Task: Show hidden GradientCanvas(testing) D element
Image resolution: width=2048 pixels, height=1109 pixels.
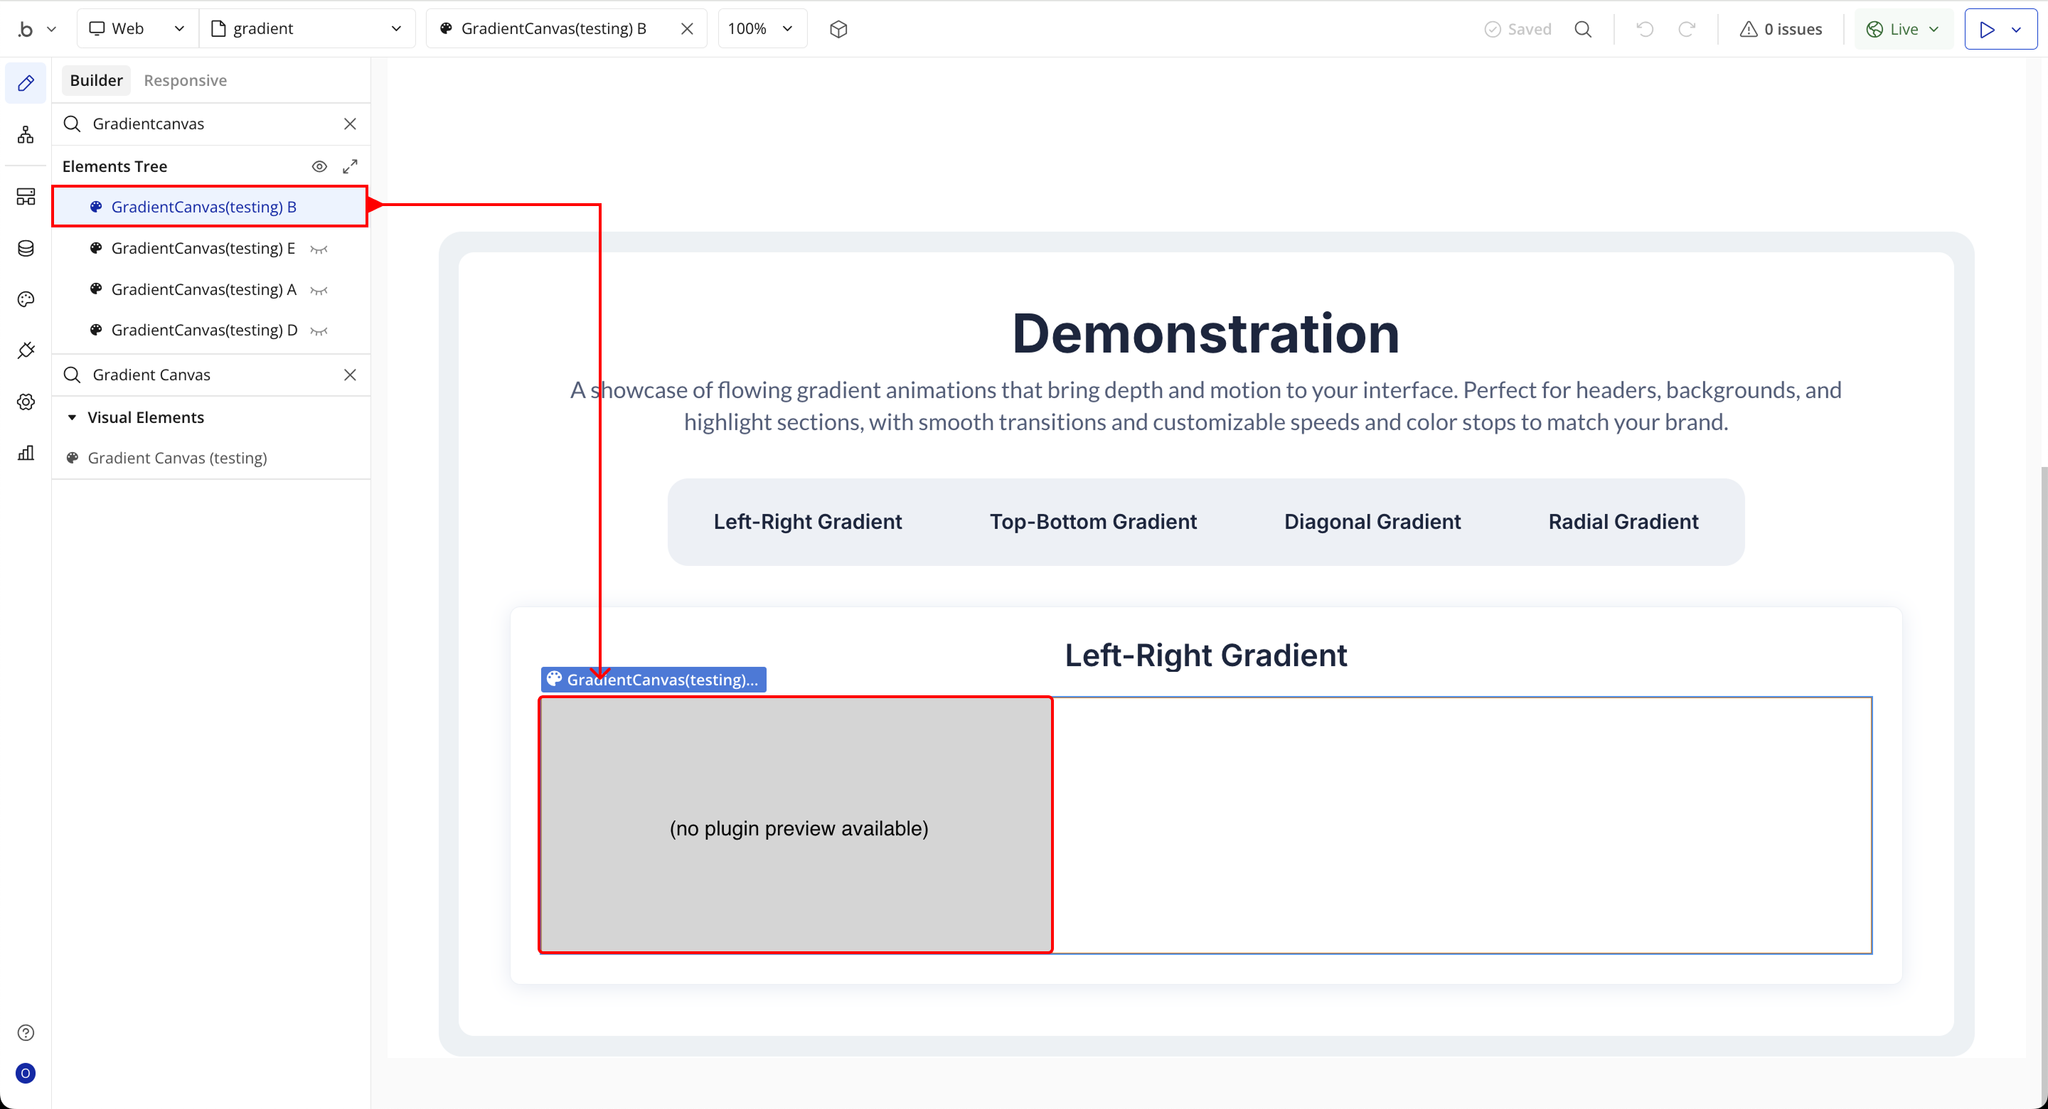Action: [319, 331]
